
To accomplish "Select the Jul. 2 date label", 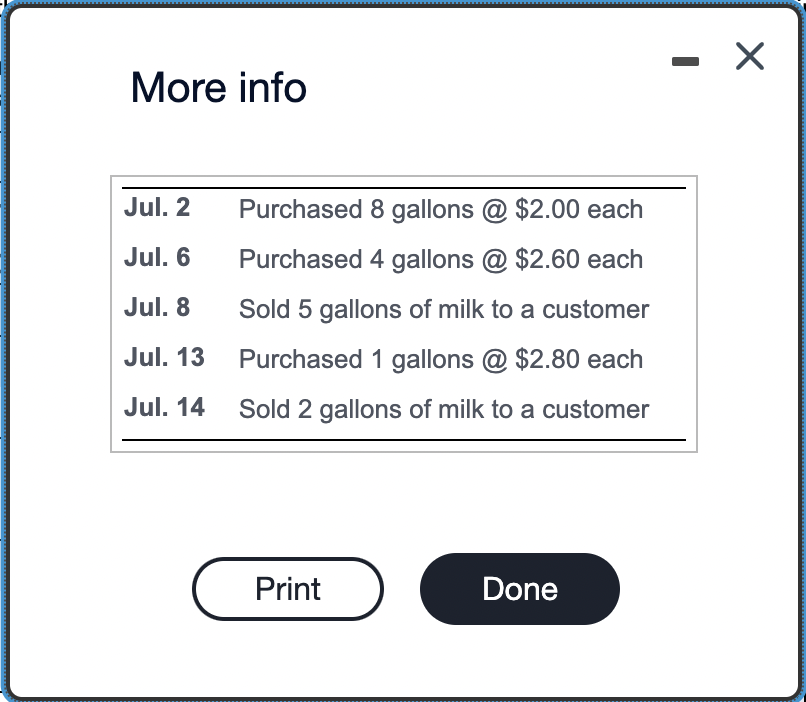I will [x=156, y=209].
